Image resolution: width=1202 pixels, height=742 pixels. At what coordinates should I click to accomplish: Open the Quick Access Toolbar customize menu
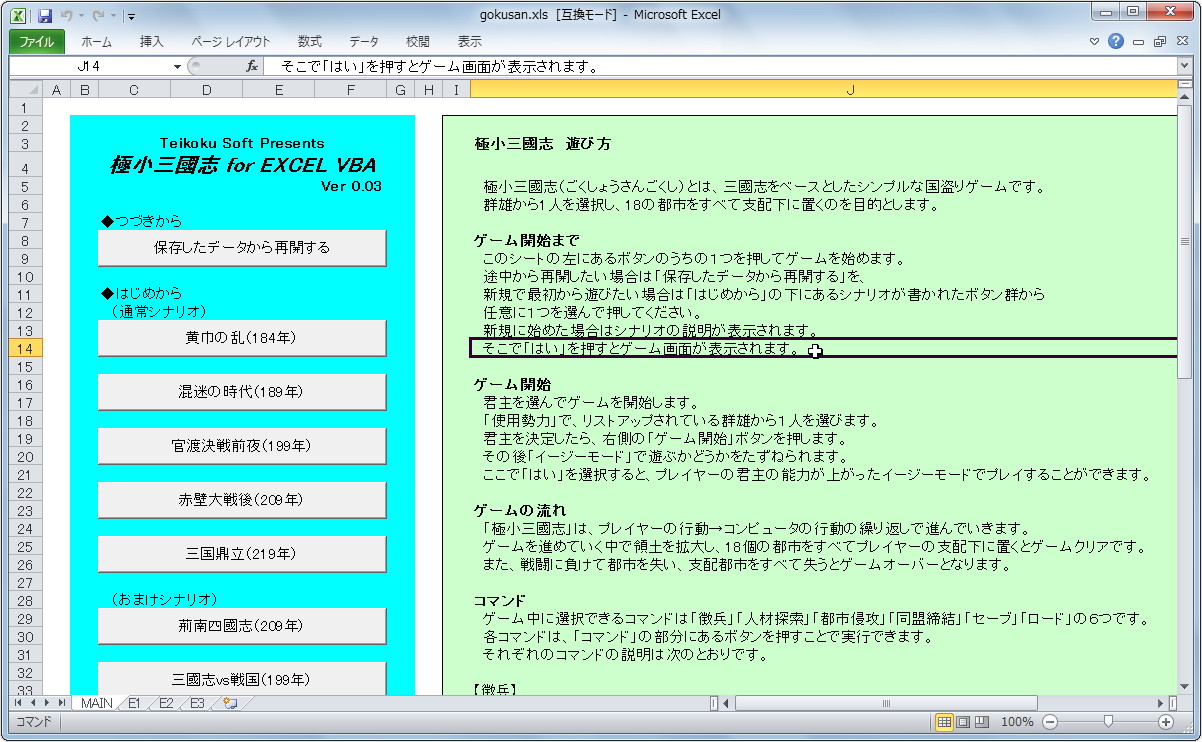click(x=131, y=17)
